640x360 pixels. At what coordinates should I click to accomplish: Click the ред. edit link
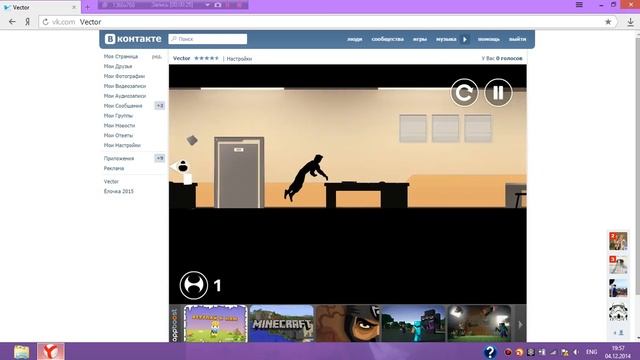[x=157, y=57]
